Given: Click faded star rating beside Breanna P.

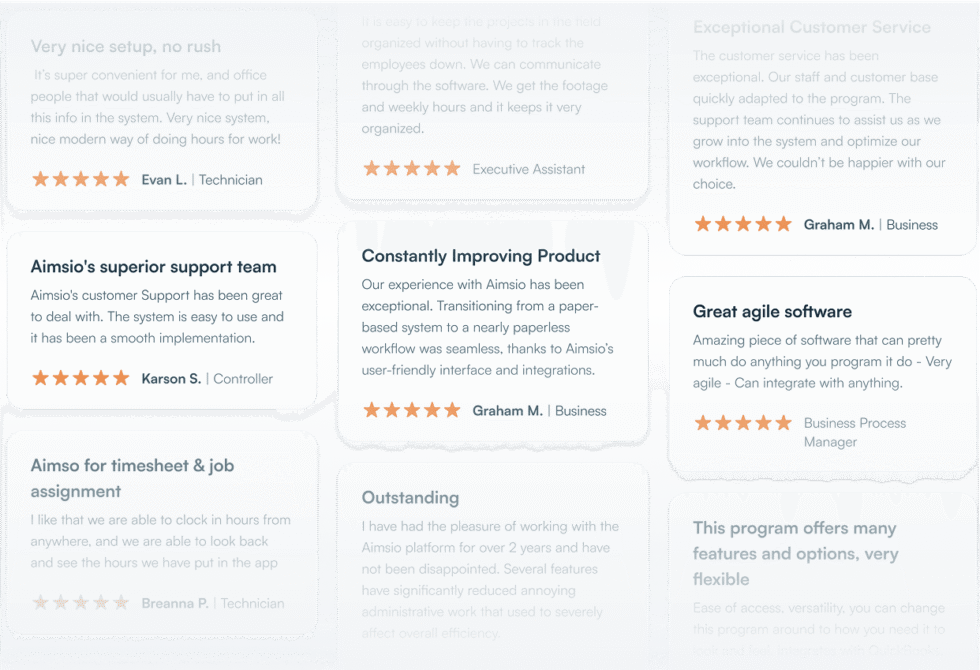Looking at the screenshot, I should pyautogui.click(x=81, y=603).
